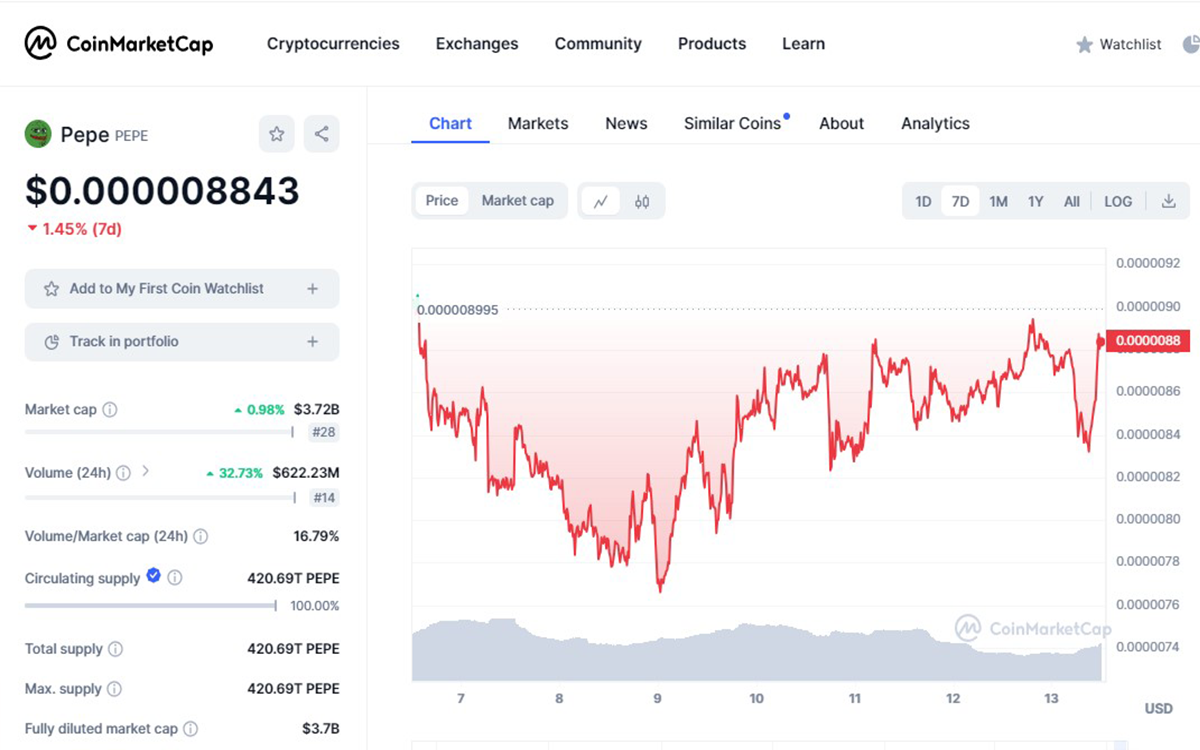Add to My First Coin Watchlist

coord(182,289)
